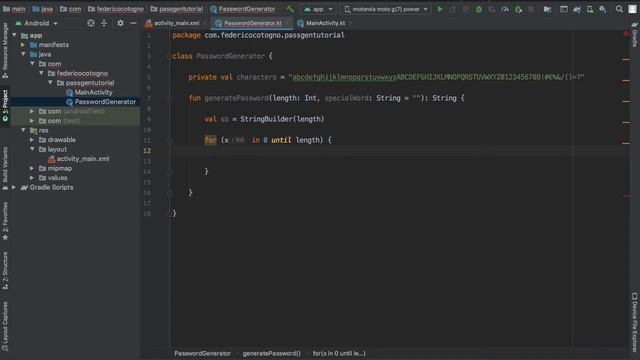Click the Make Project hammer icon
Viewport: 640px width, 360px height.
coord(290,9)
